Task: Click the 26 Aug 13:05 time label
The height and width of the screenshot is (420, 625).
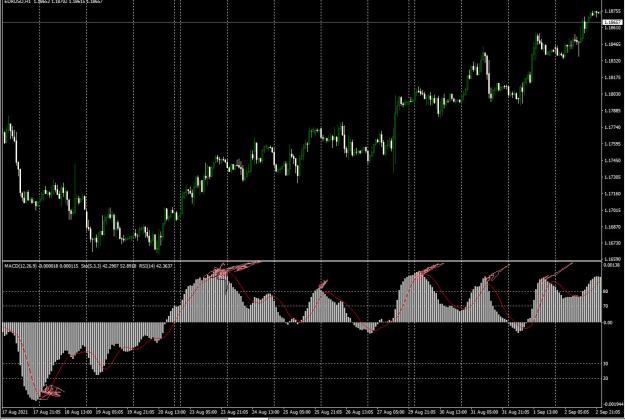Action: (x=359, y=412)
